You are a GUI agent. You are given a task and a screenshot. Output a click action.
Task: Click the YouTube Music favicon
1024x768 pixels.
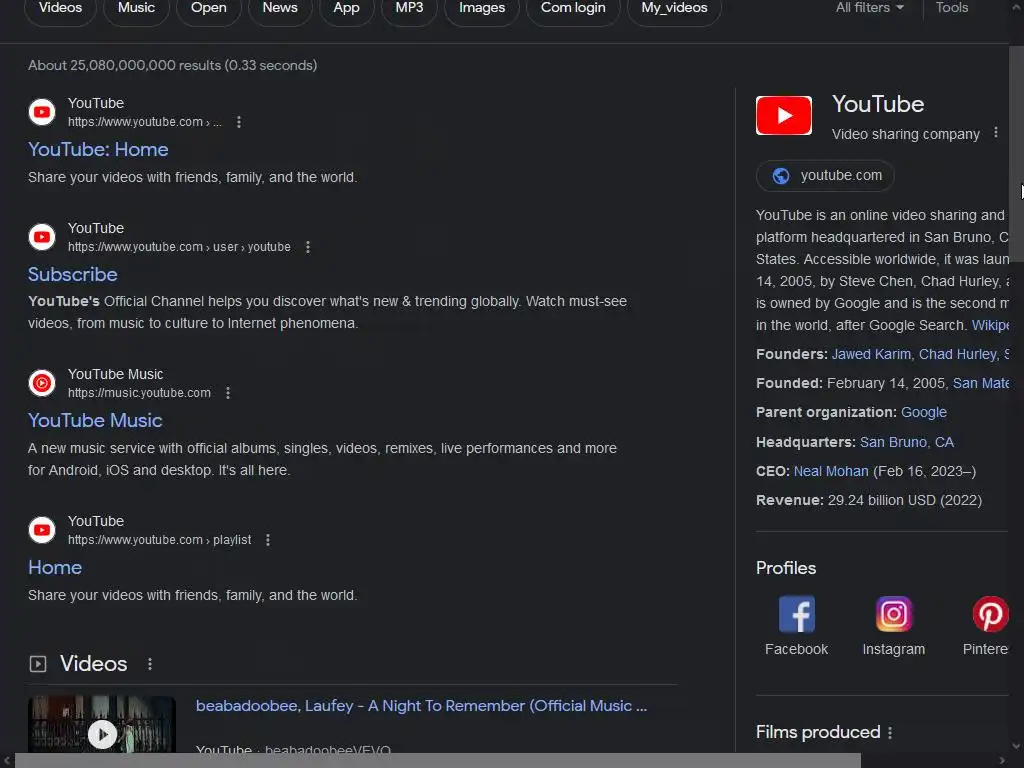click(42, 383)
